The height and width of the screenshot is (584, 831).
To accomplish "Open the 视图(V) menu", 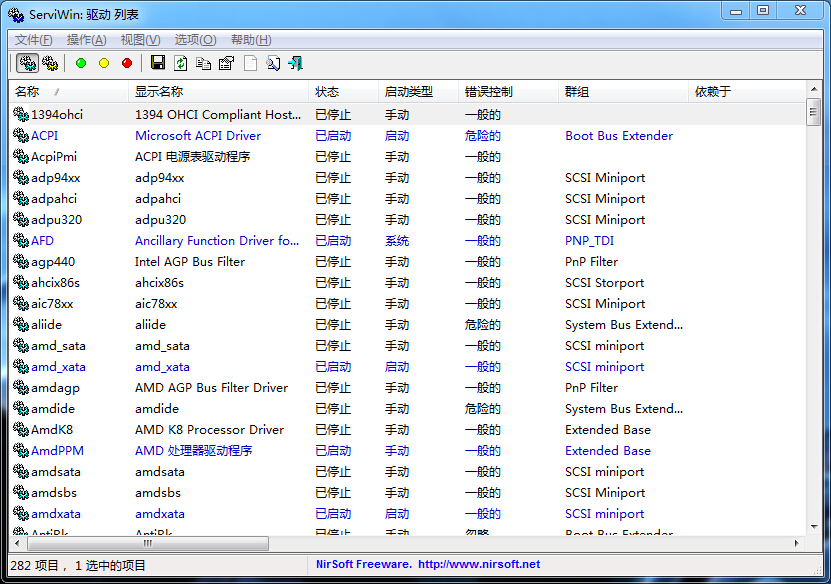I will (x=140, y=40).
